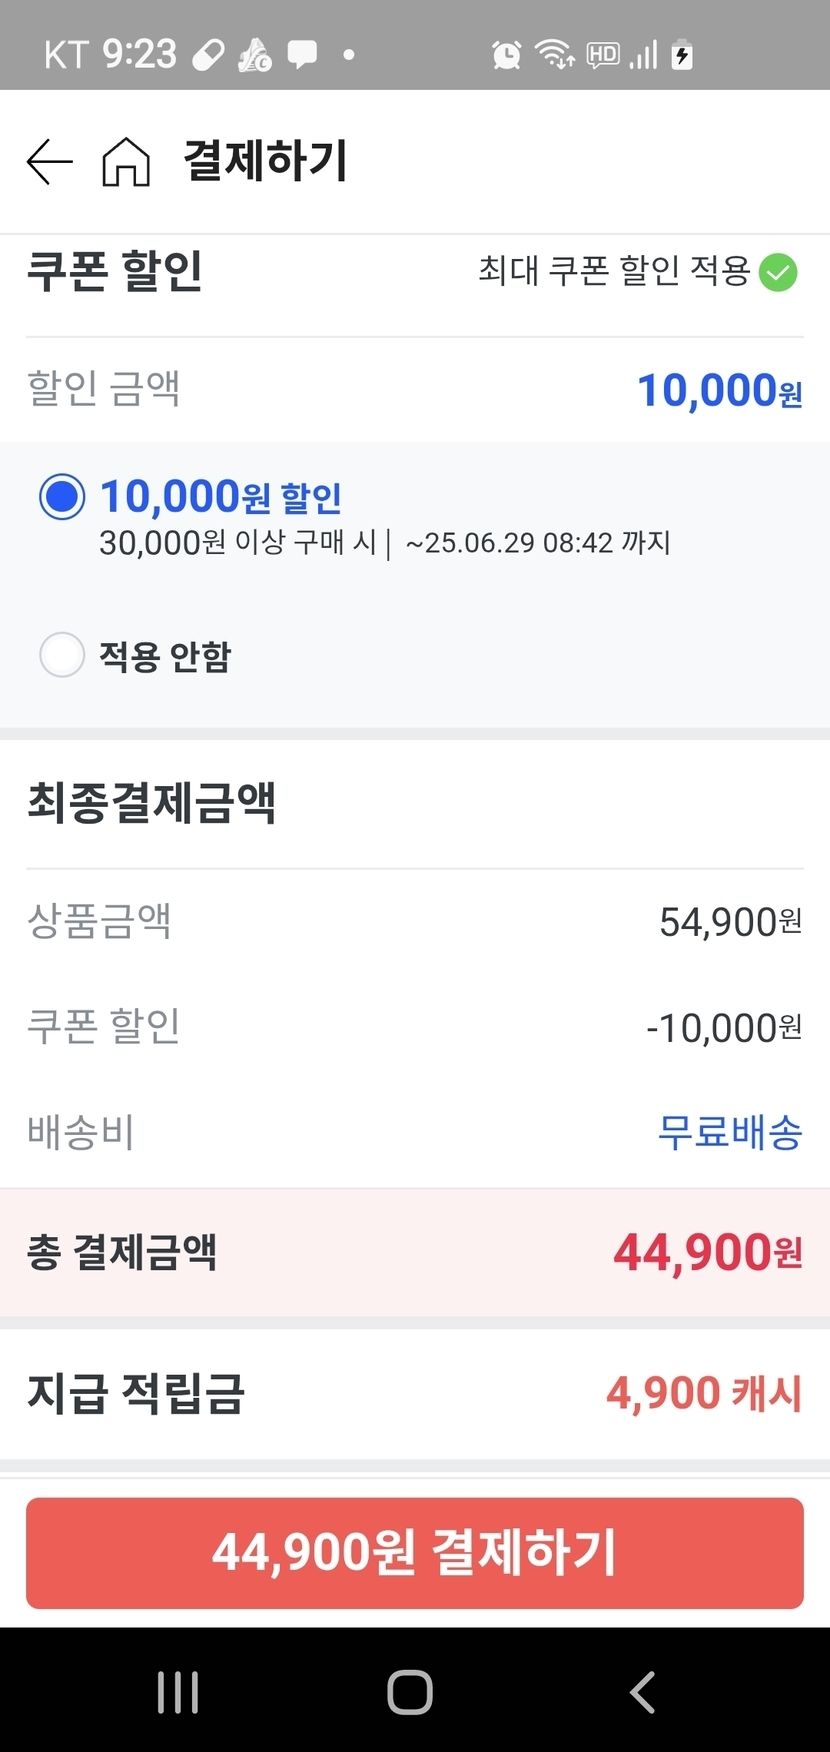Tap the 총 결제금액 total row
Screen dimensions: 830x1752
point(415,1252)
